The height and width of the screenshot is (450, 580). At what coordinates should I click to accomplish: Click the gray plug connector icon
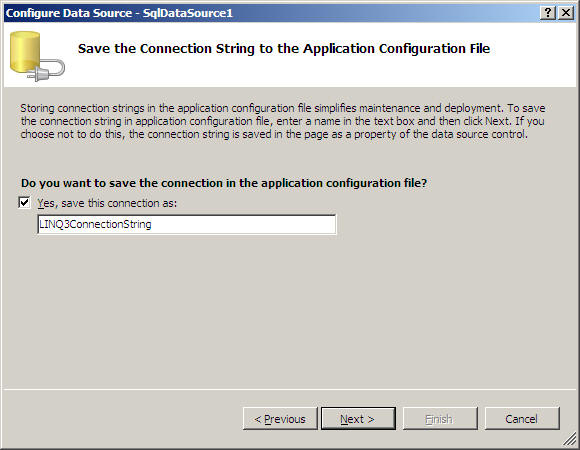pos(47,71)
